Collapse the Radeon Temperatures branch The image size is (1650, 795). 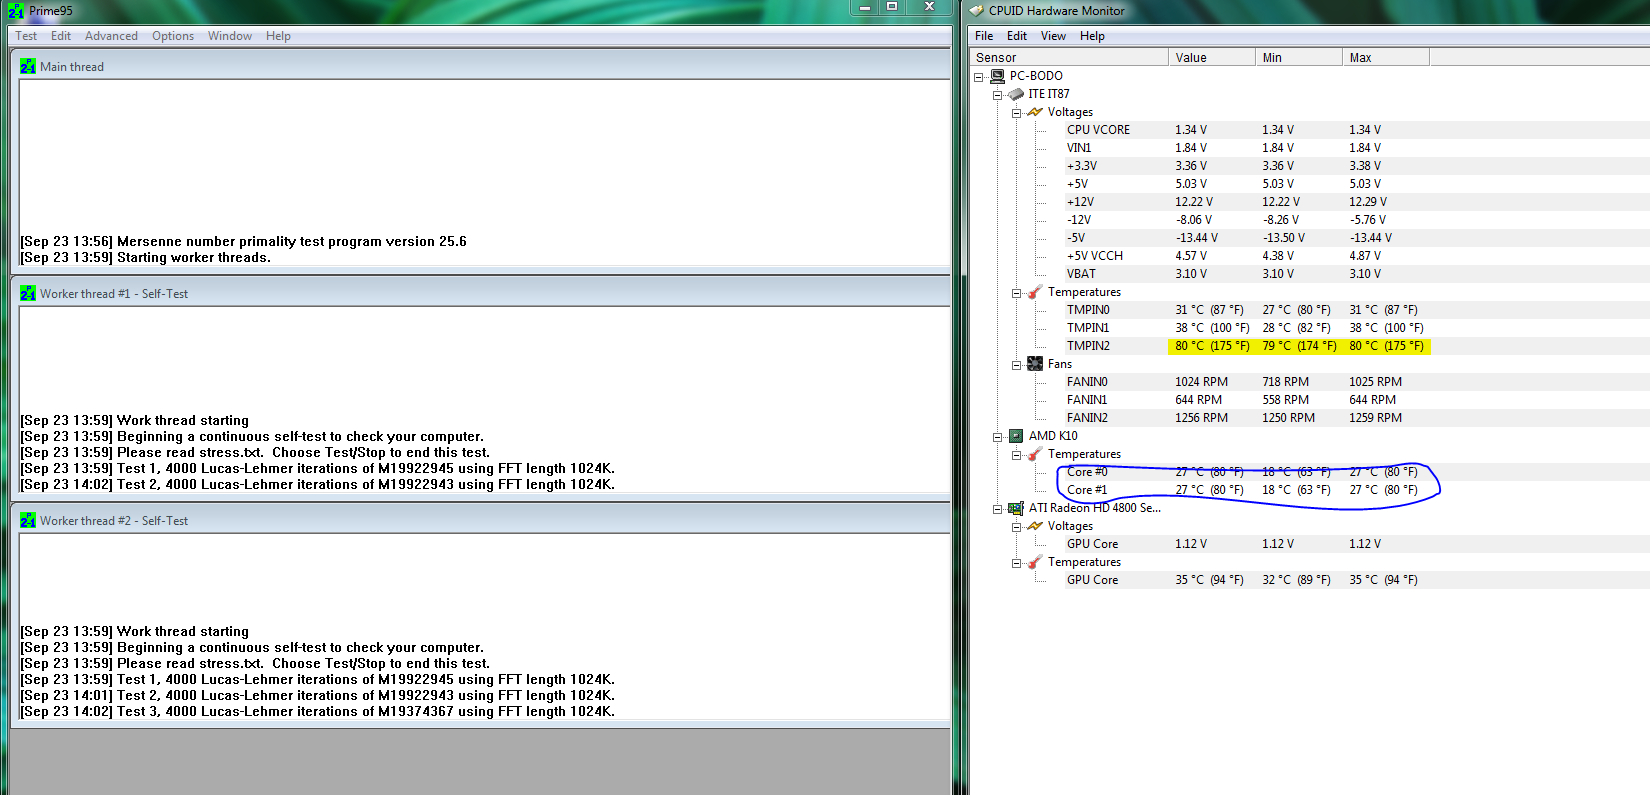point(1016,563)
